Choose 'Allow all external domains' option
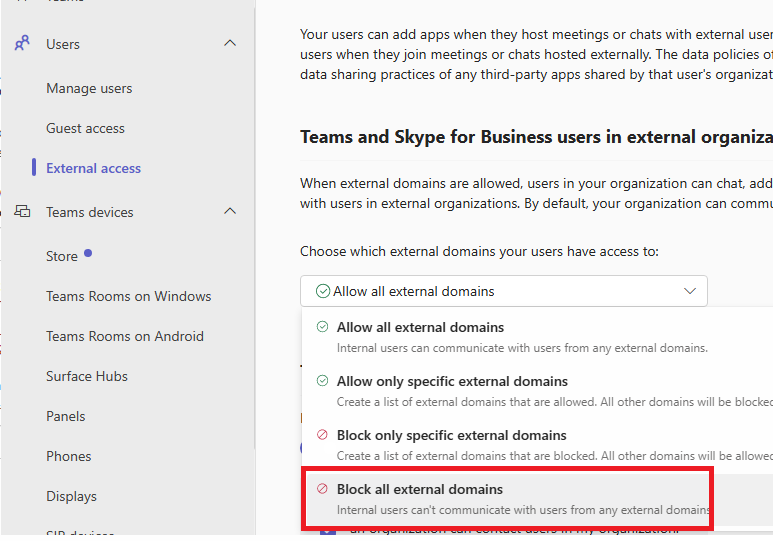This screenshot has width=773, height=541. click(x=537, y=337)
